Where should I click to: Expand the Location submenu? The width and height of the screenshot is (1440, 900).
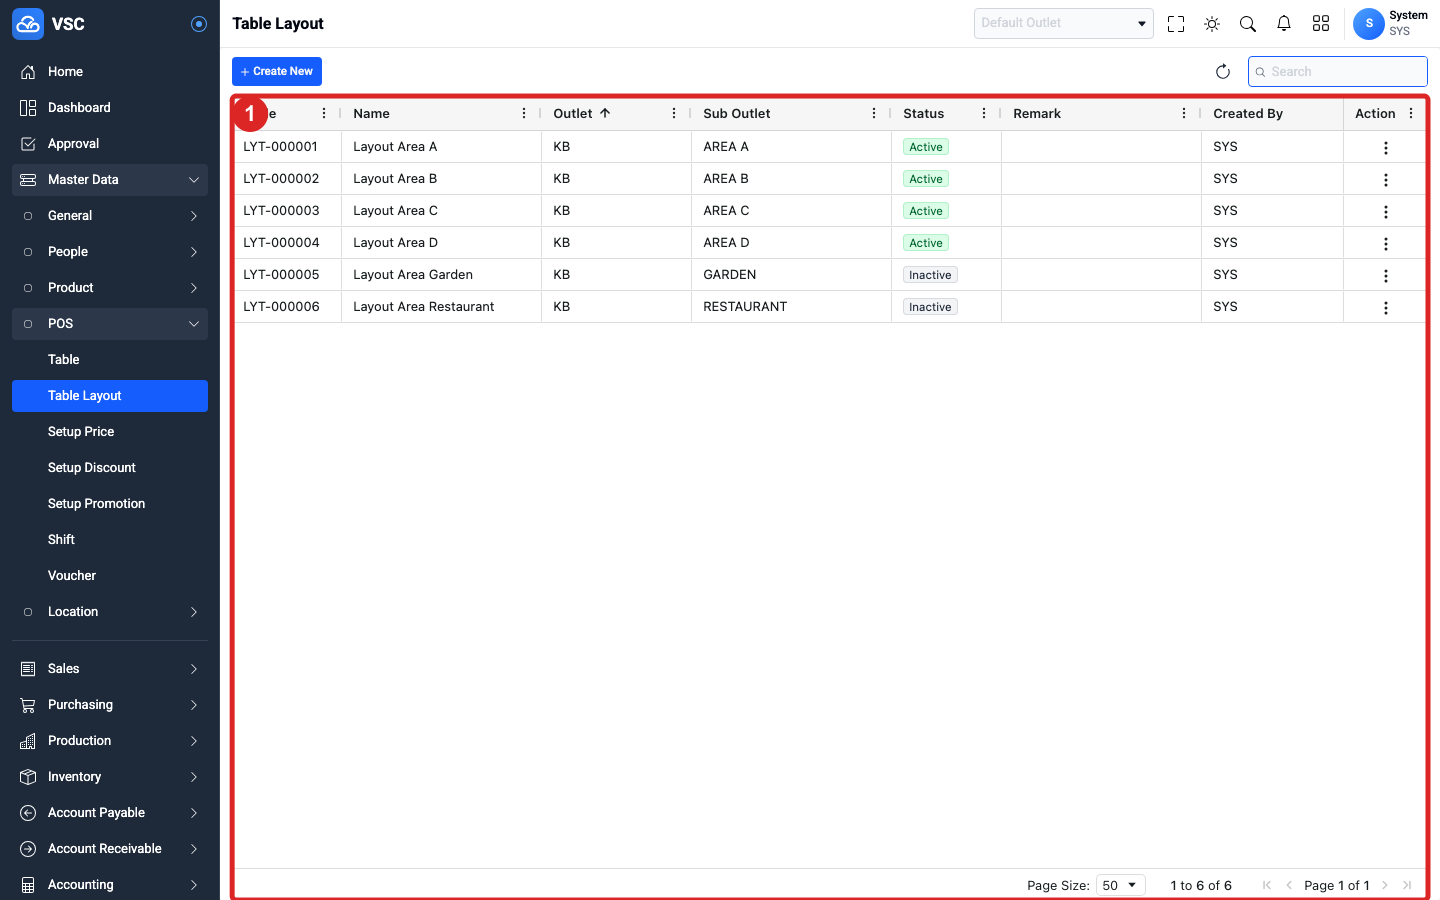[x=110, y=612]
